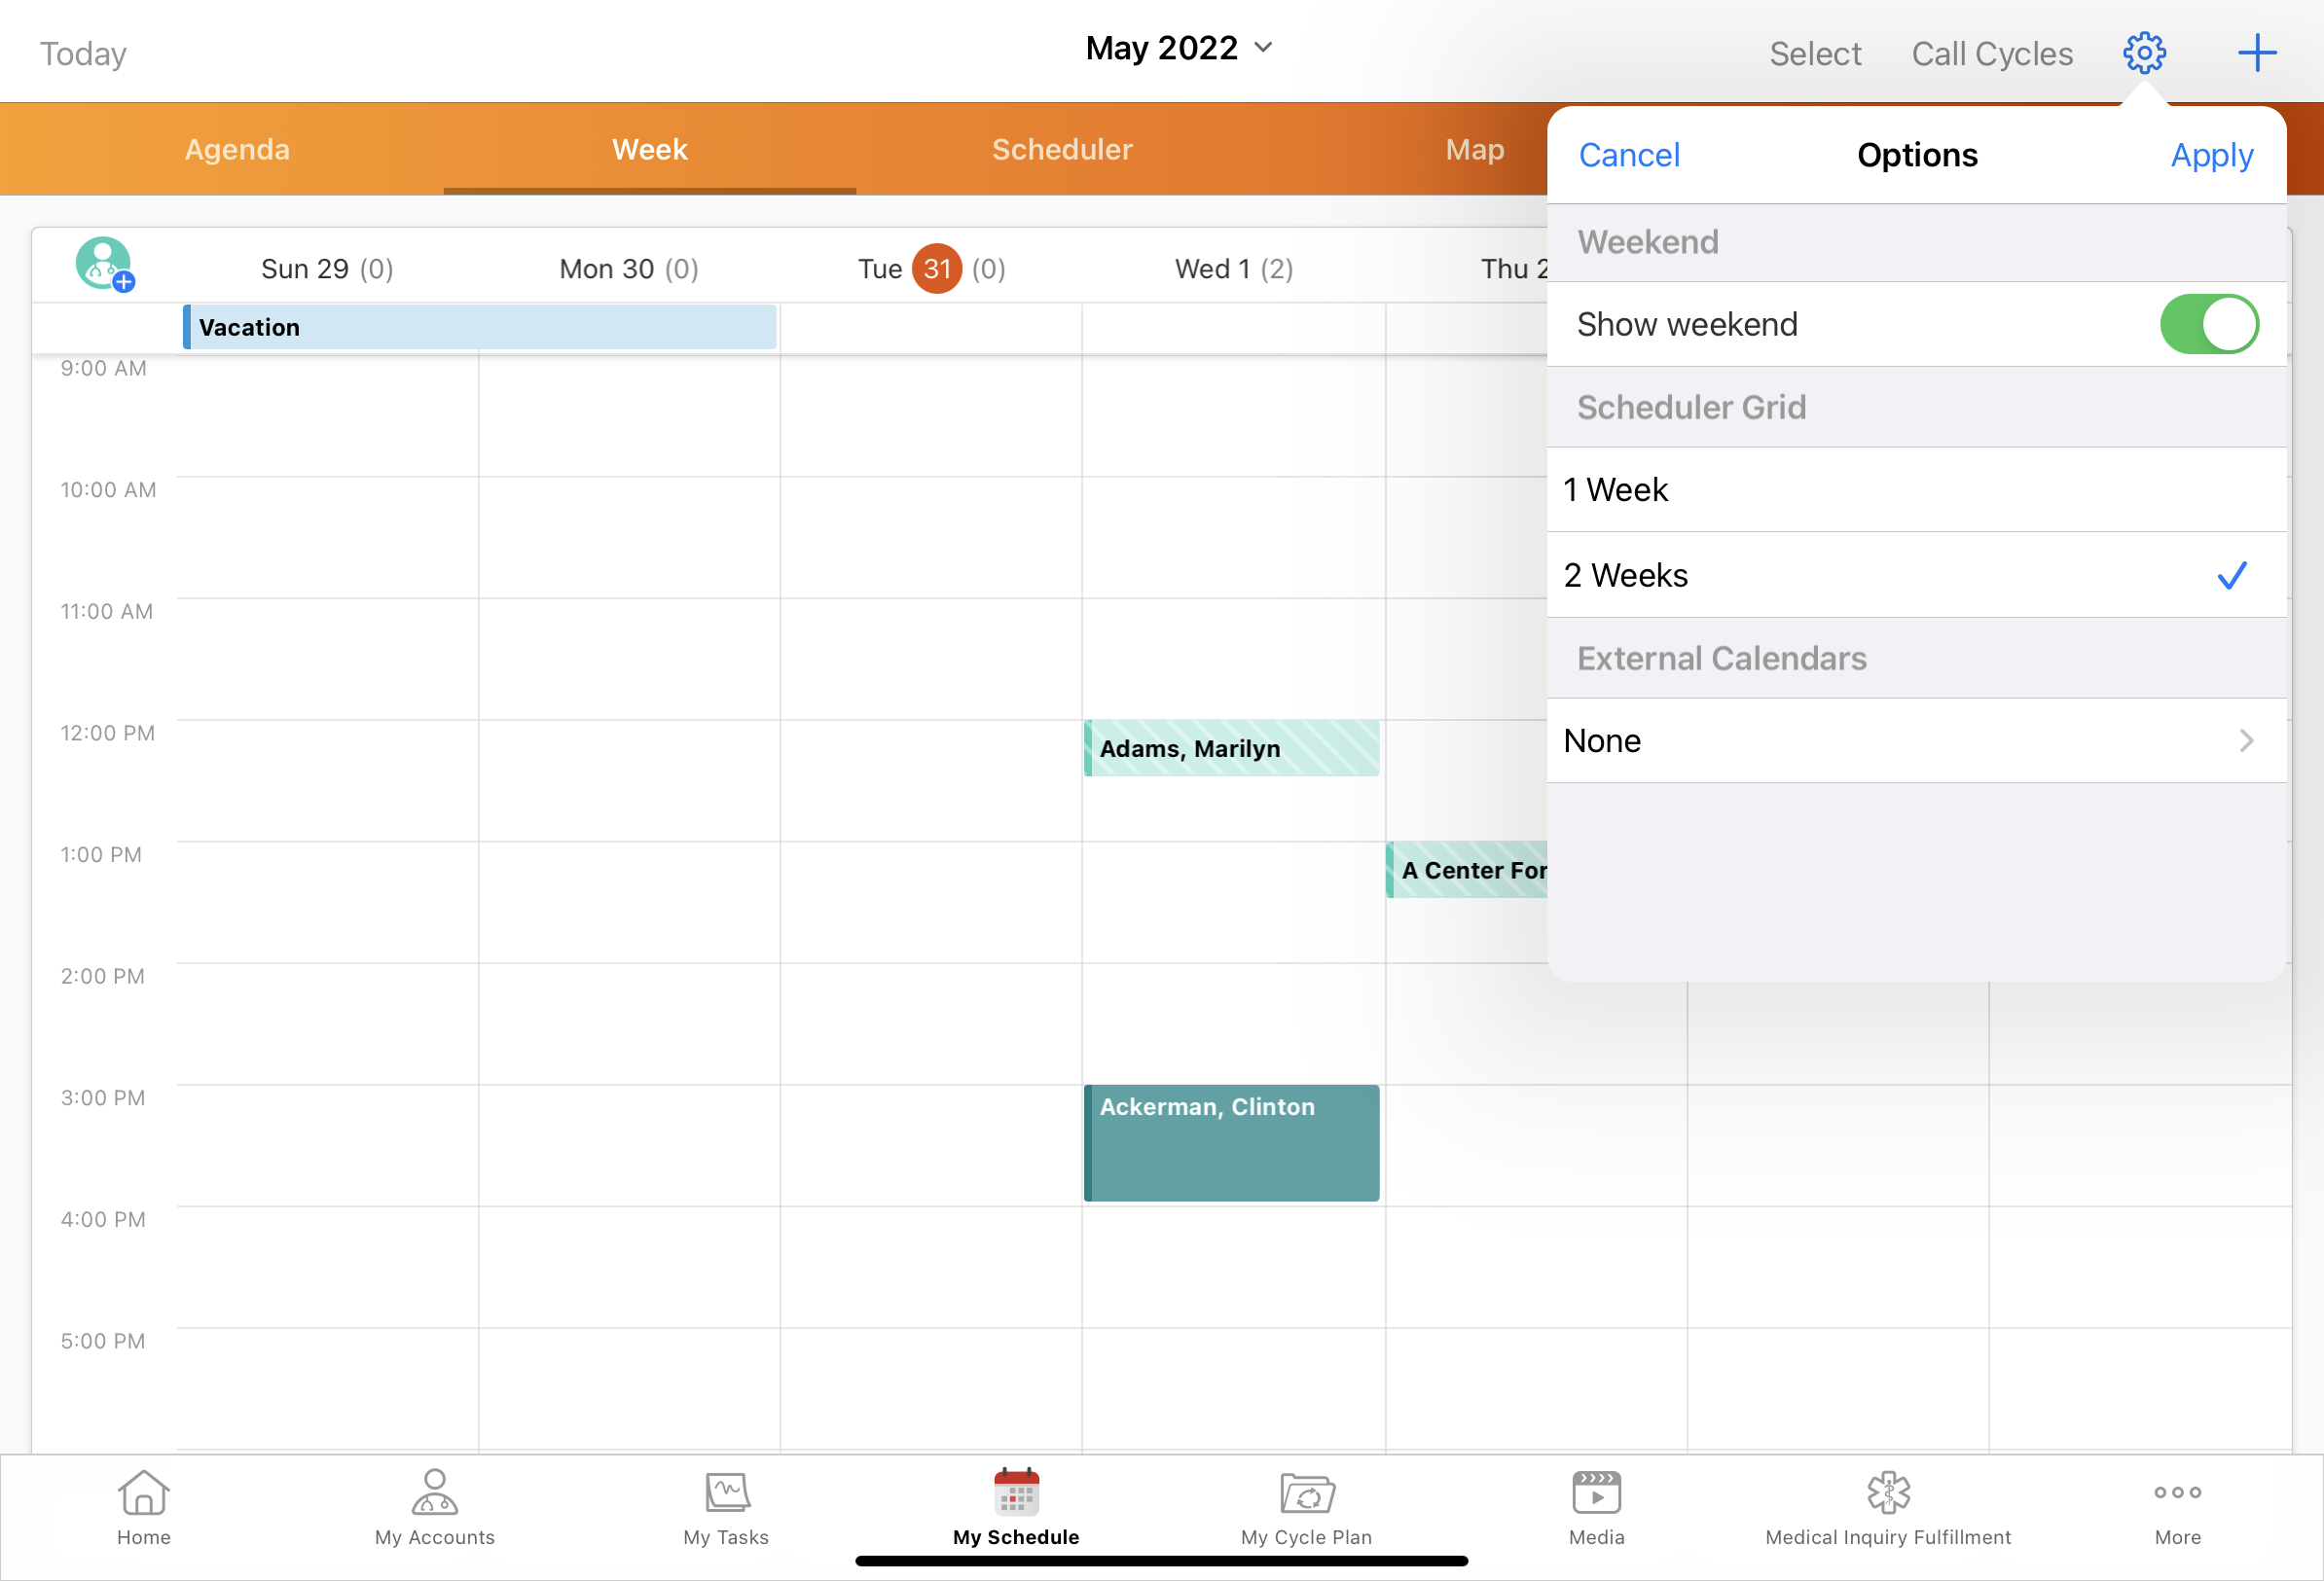Toggle the Show weekend switch
The image size is (2324, 1581).
coord(2208,324)
